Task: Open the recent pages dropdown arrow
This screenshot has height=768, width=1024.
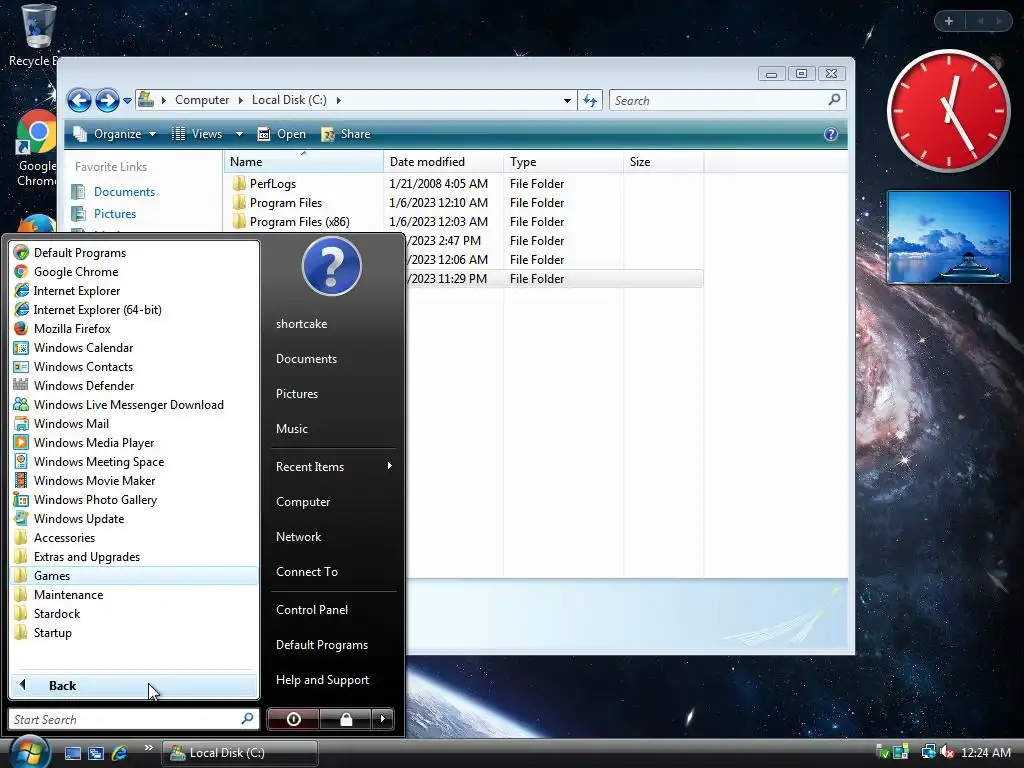Action: (x=127, y=101)
